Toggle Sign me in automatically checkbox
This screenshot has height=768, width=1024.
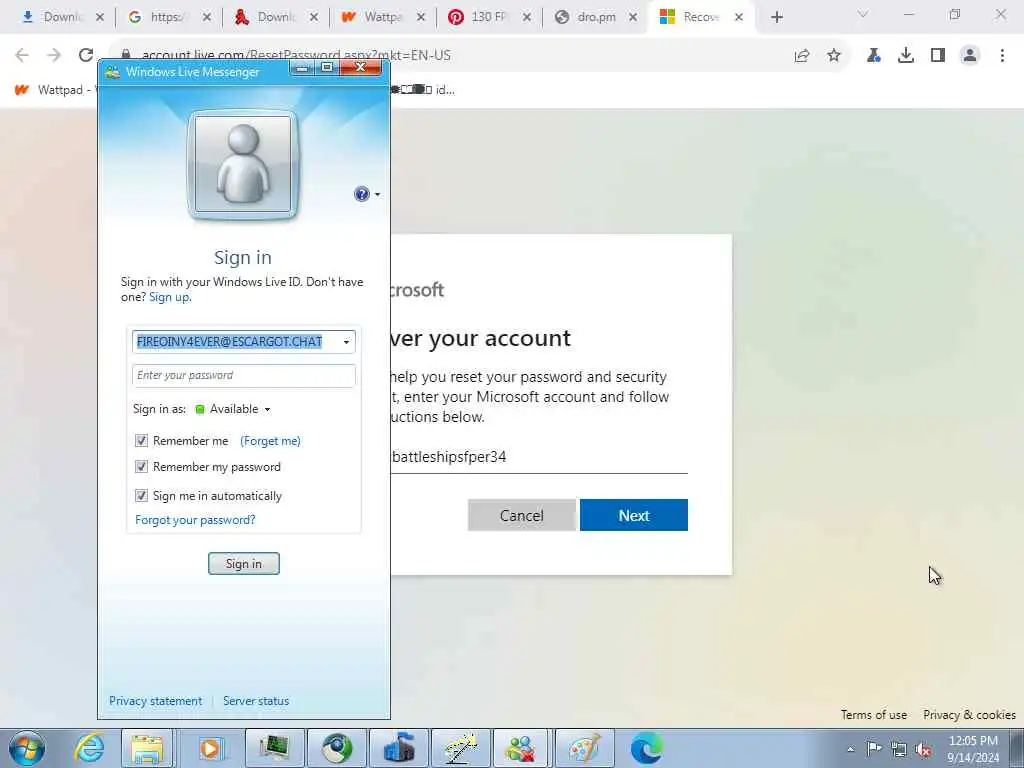coord(141,496)
